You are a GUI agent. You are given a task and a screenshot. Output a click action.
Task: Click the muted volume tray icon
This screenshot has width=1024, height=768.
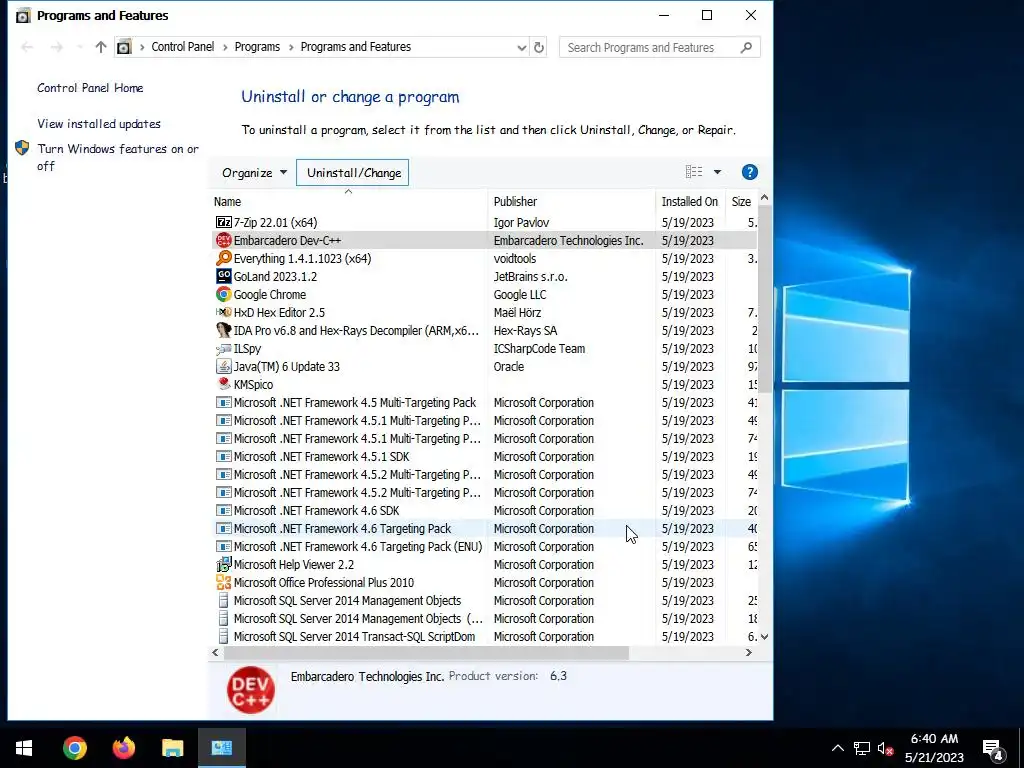click(886, 748)
